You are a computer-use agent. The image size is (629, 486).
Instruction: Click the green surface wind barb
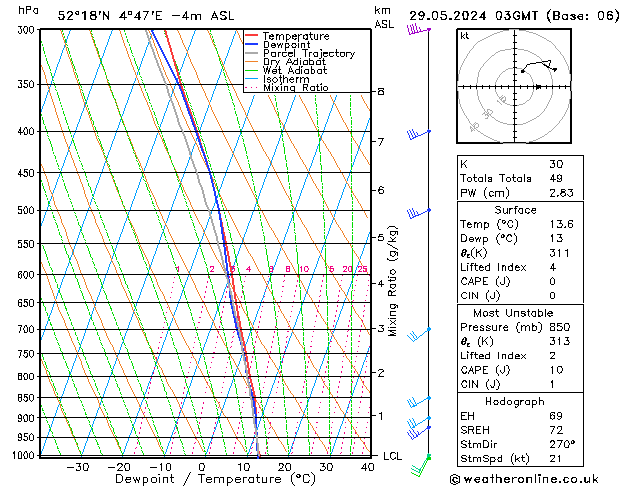click(x=420, y=465)
